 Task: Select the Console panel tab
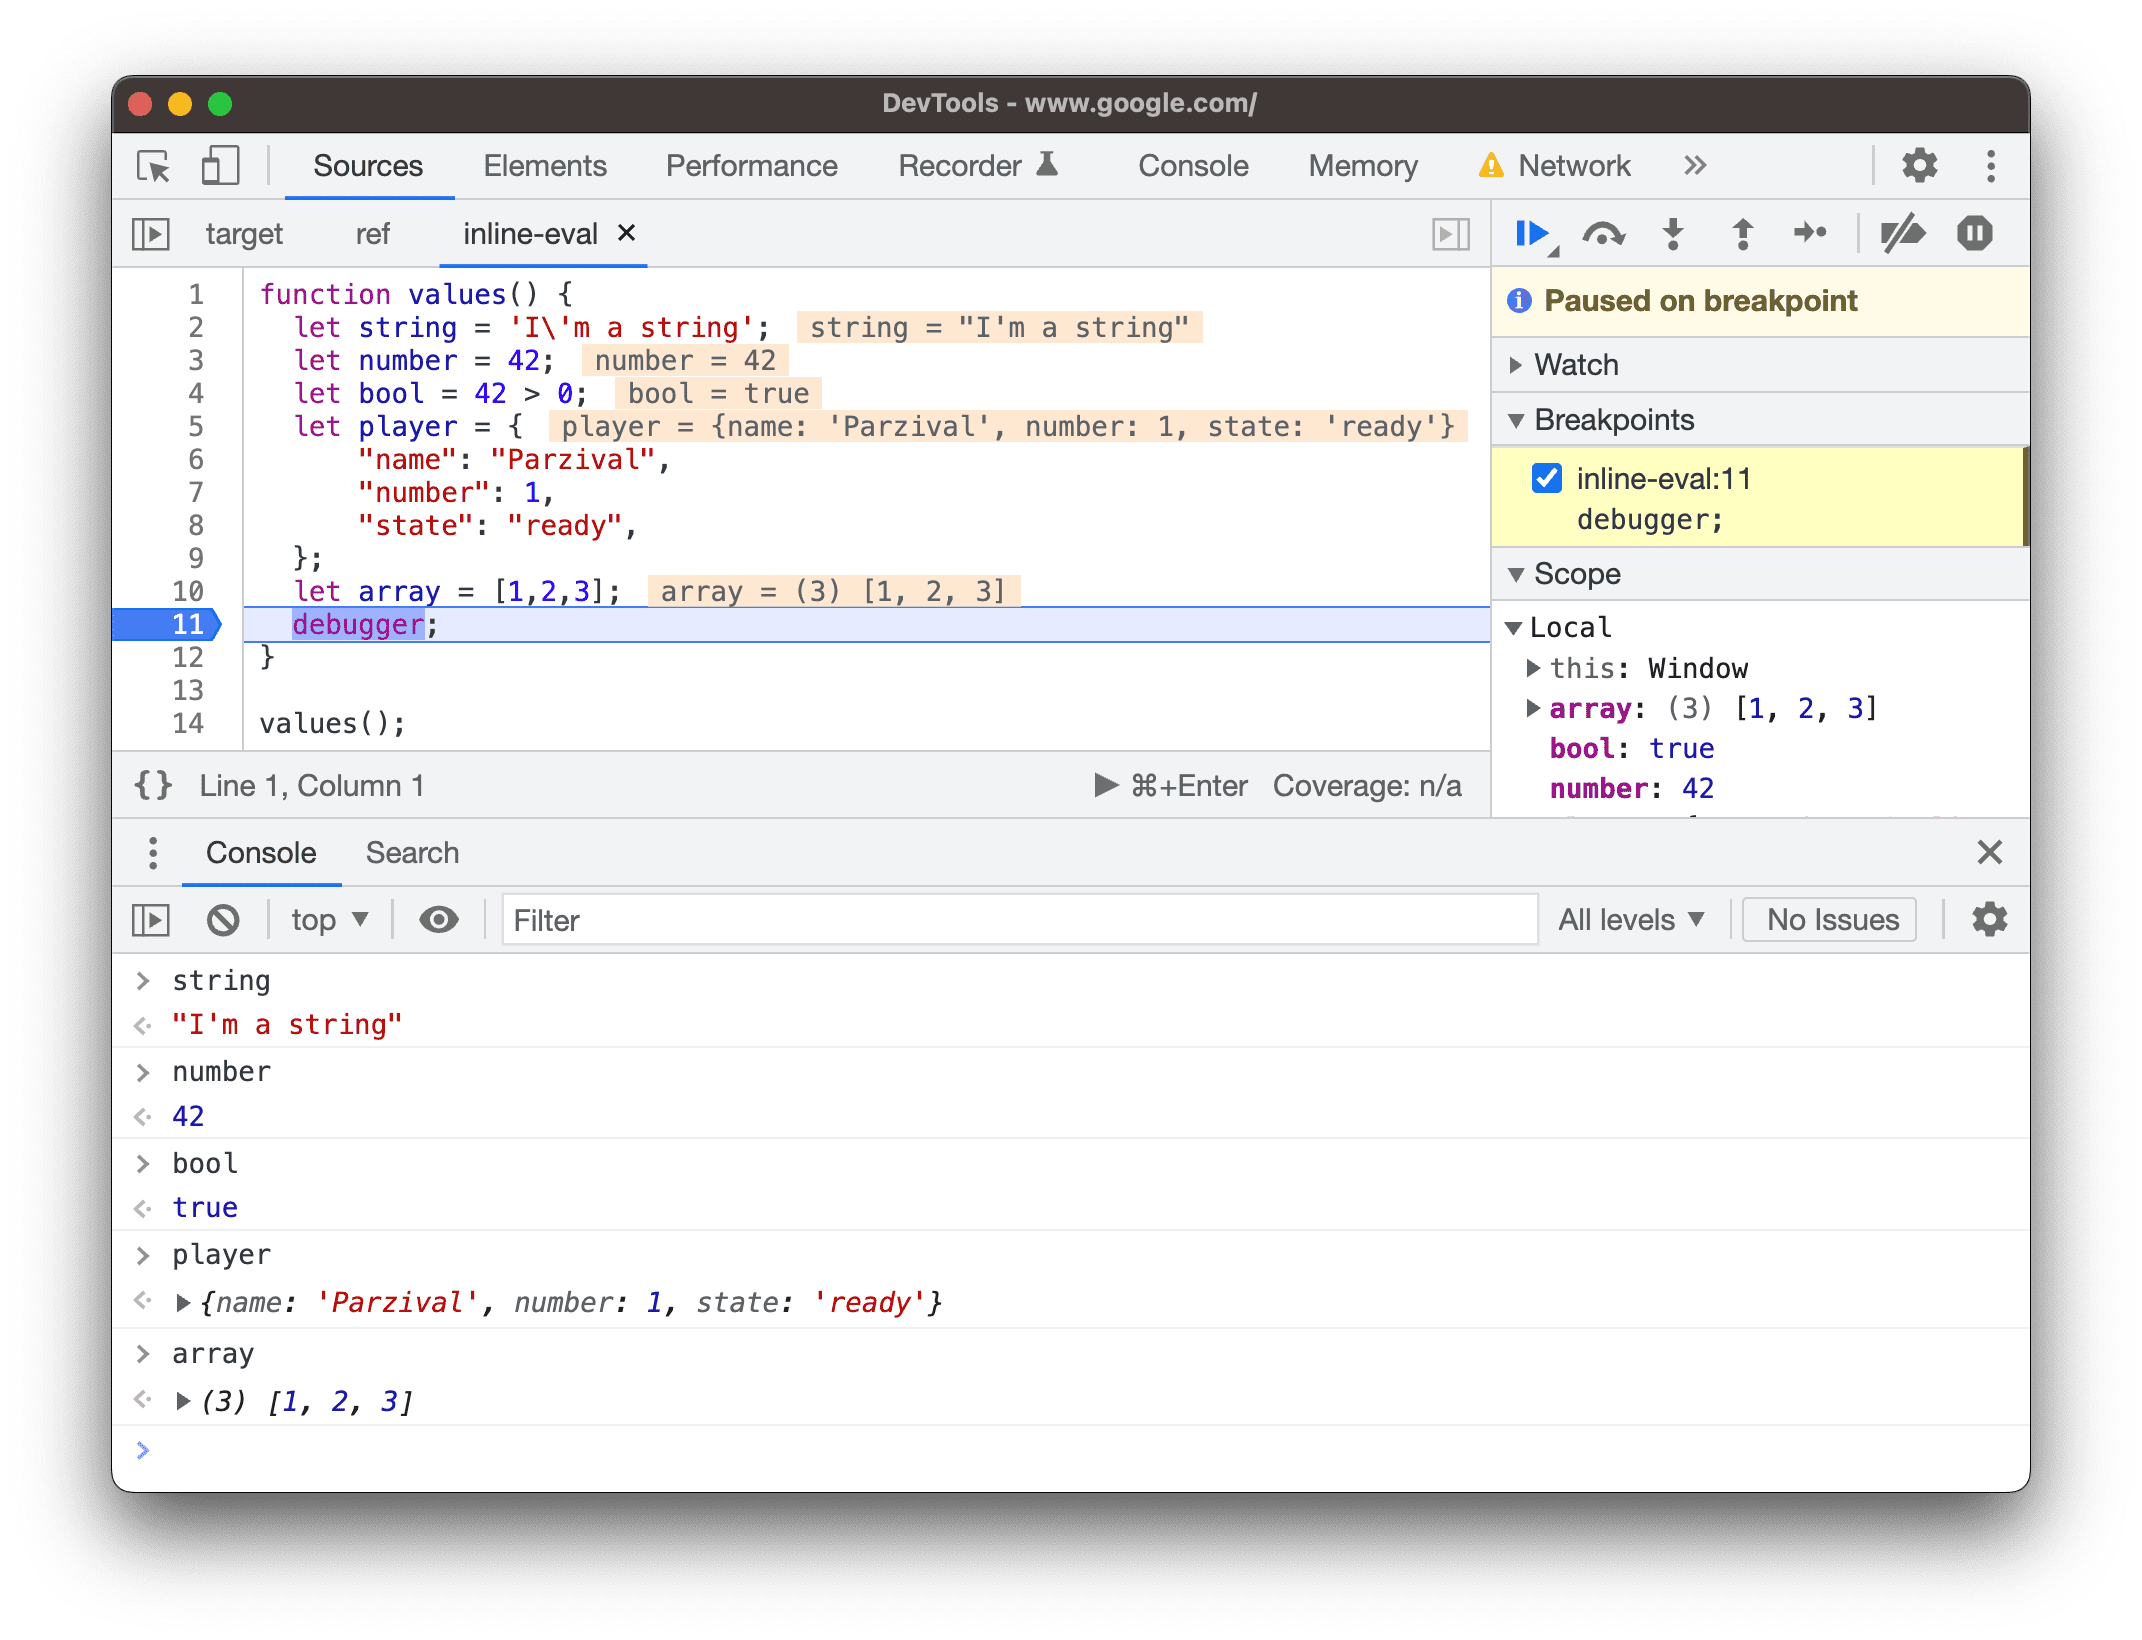pyautogui.click(x=260, y=851)
